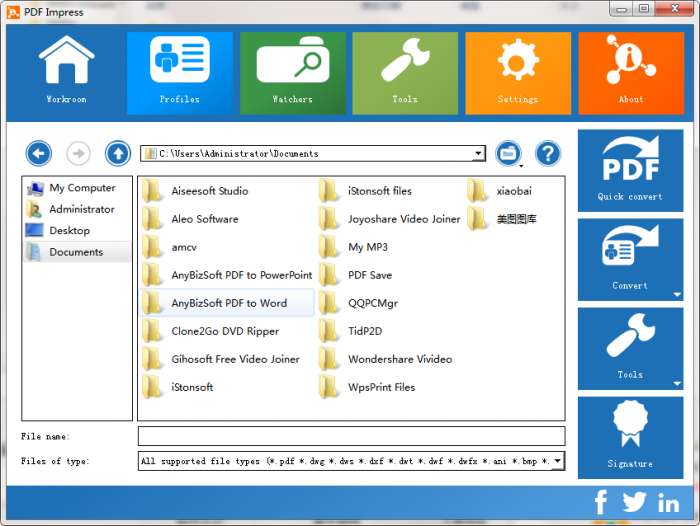Open the help question mark icon
The width and height of the screenshot is (700, 526).
(548, 154)
